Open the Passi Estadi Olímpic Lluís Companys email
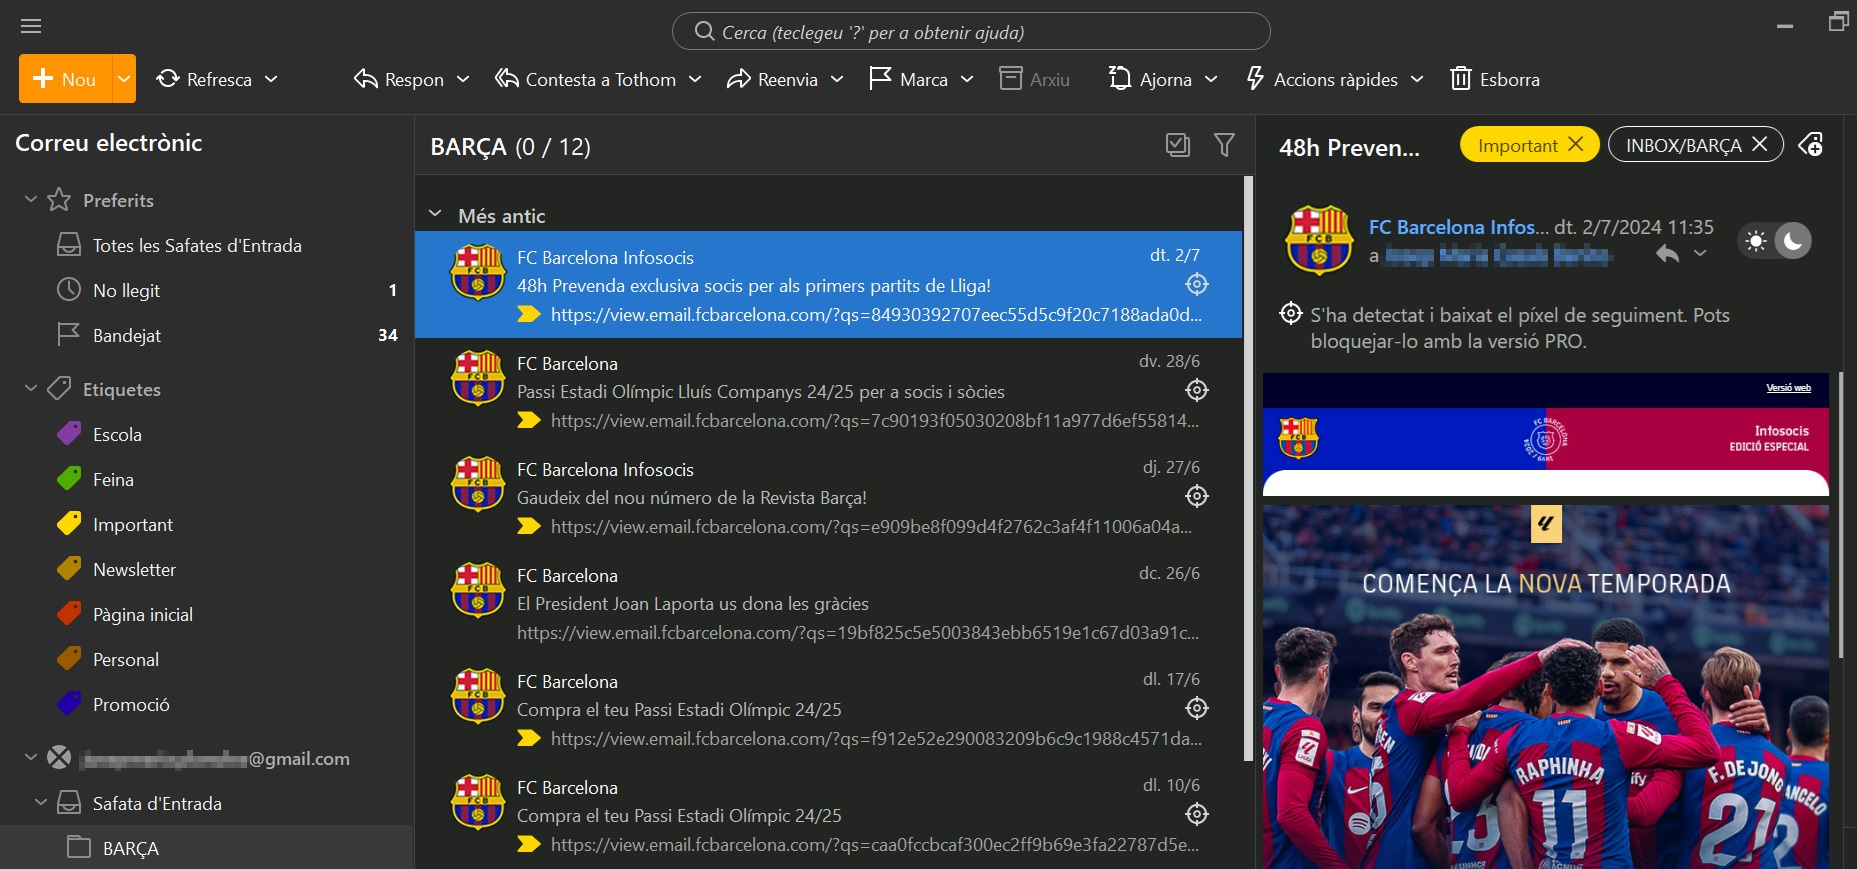This screenshot has height=869, width=1857. pos(828,391)
